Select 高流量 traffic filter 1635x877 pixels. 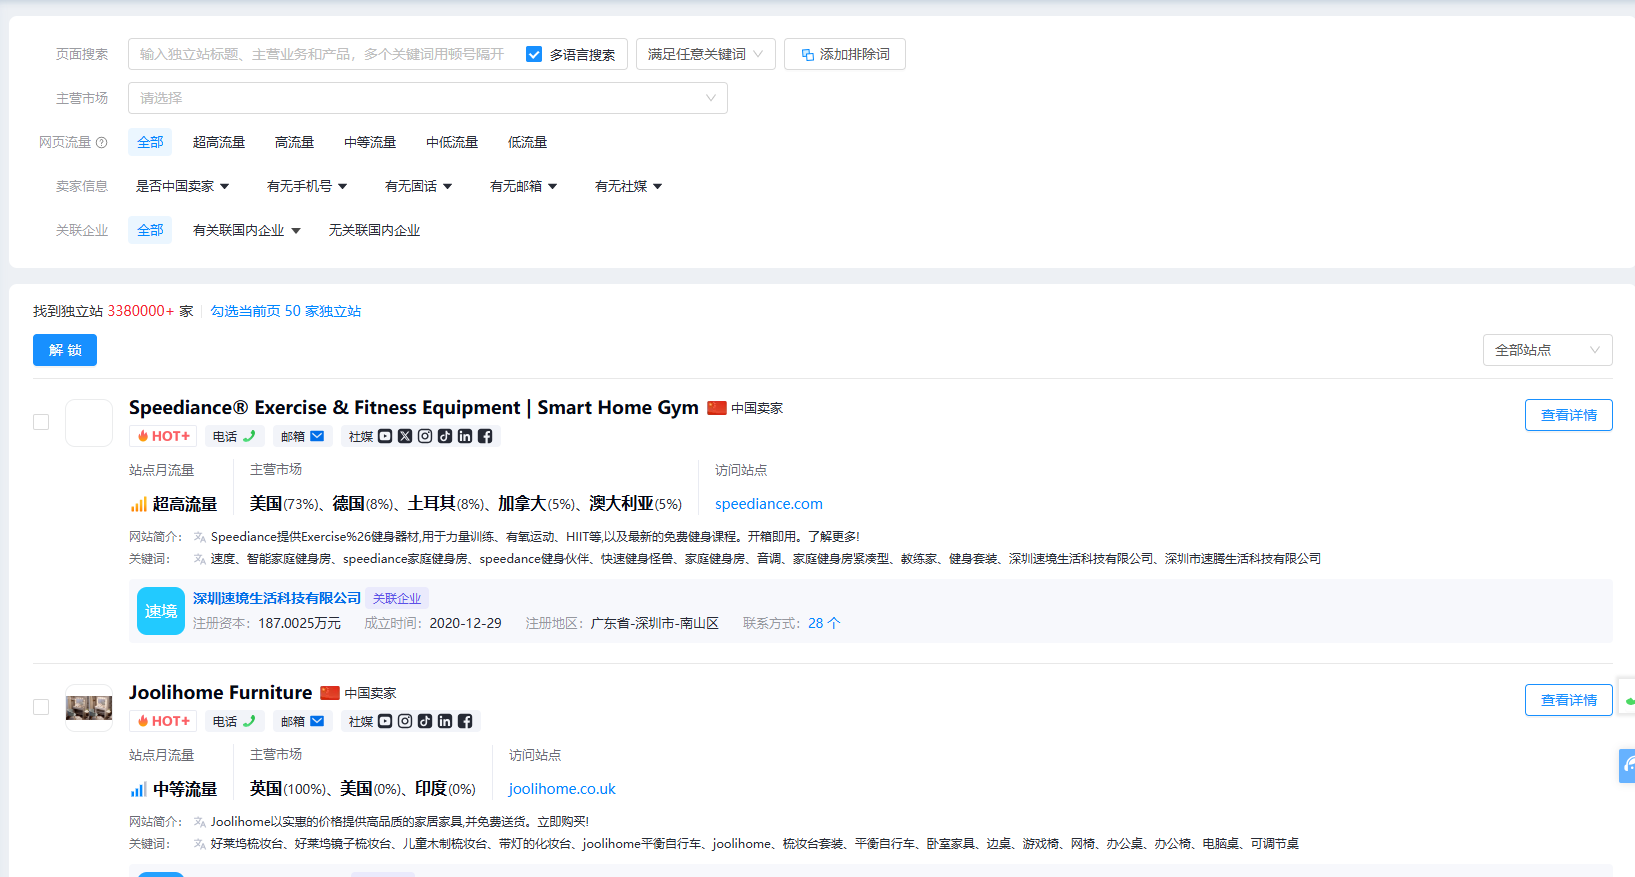coord(295,142)
